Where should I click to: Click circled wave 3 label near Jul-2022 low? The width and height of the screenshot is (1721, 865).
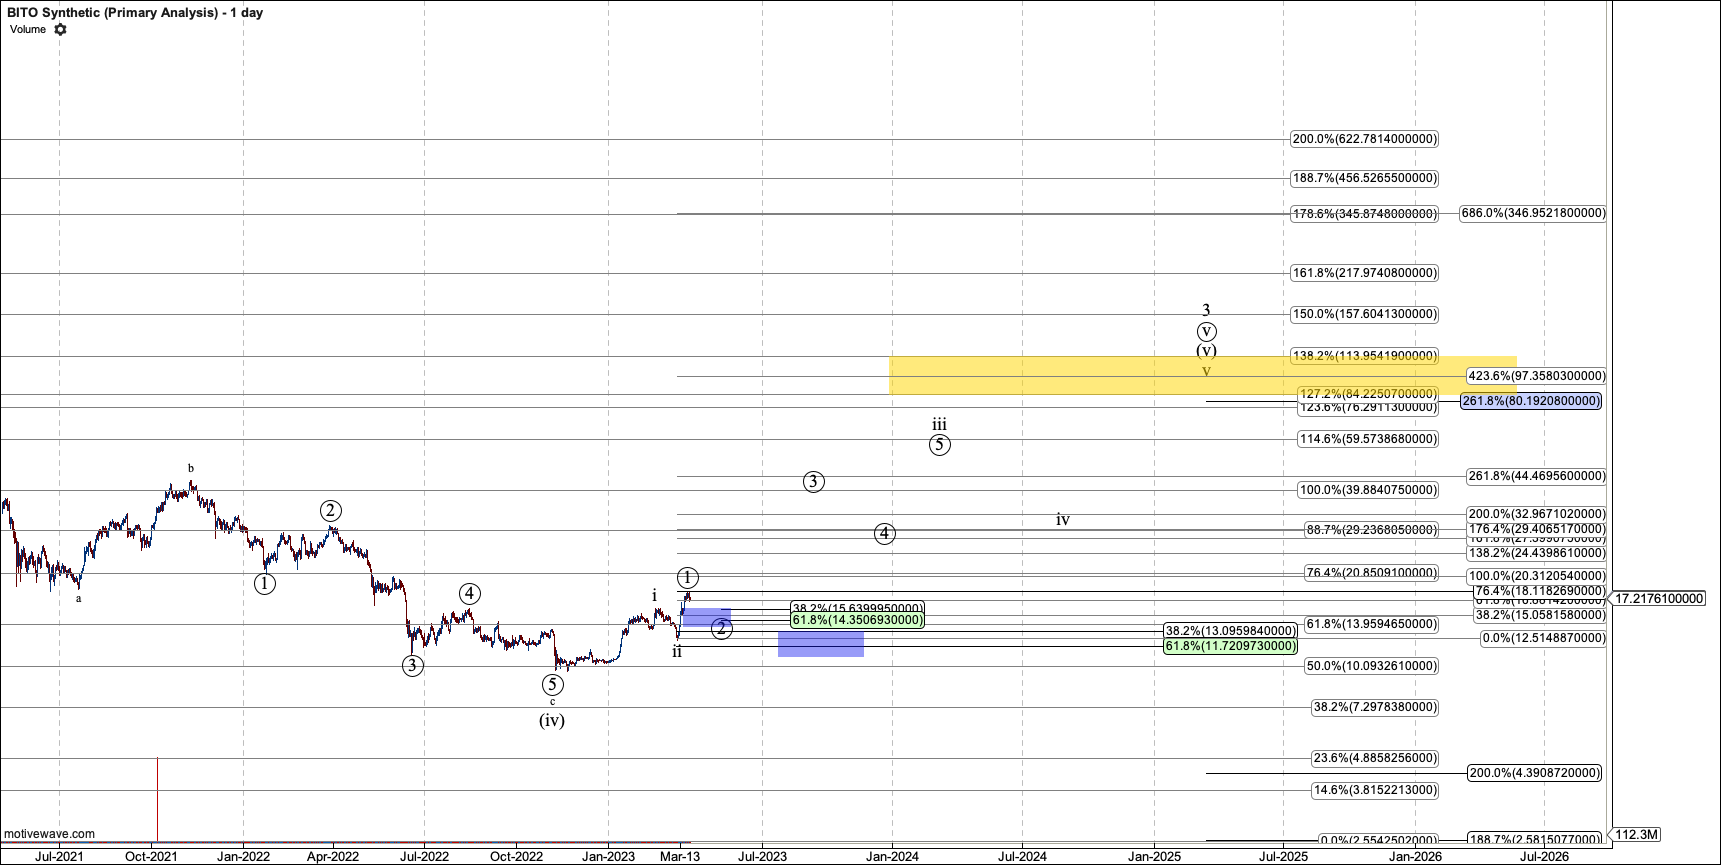click(413, 665)
